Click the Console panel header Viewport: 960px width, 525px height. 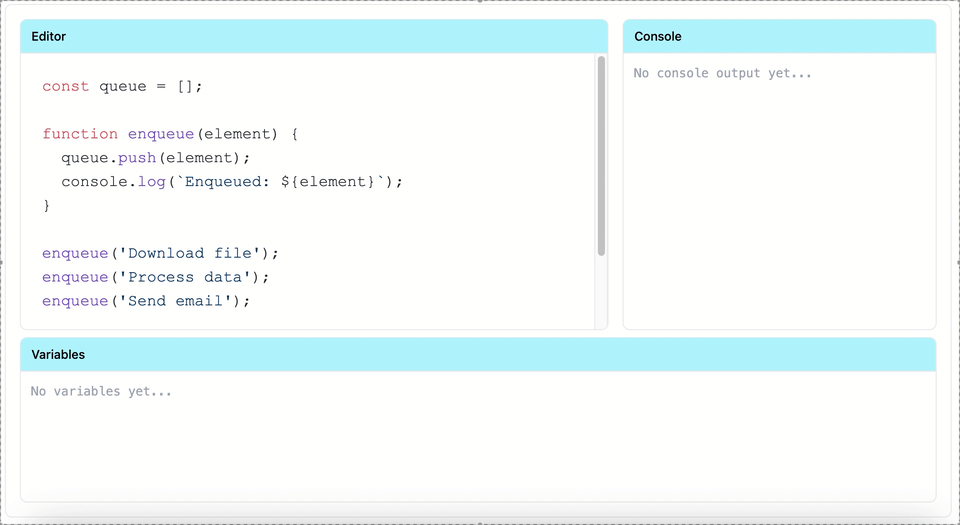(779, 36)
